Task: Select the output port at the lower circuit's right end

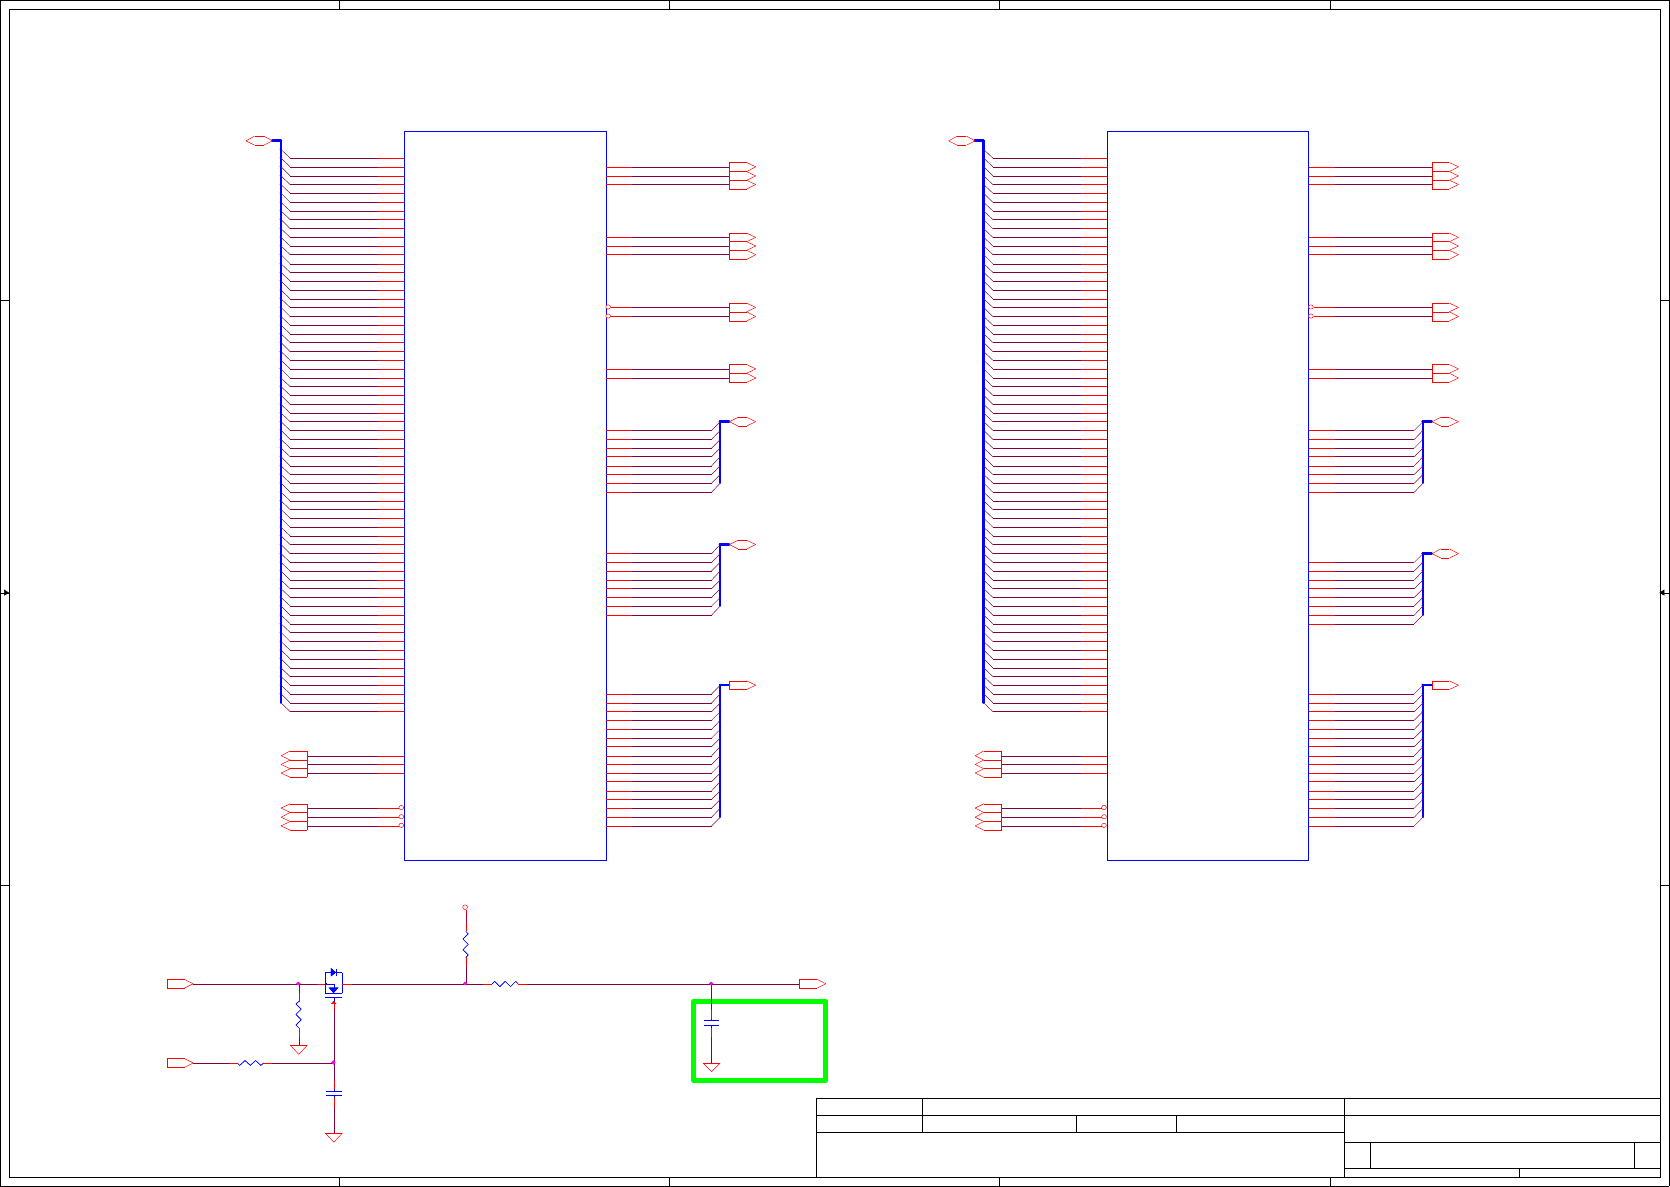Action: (812, 984)
